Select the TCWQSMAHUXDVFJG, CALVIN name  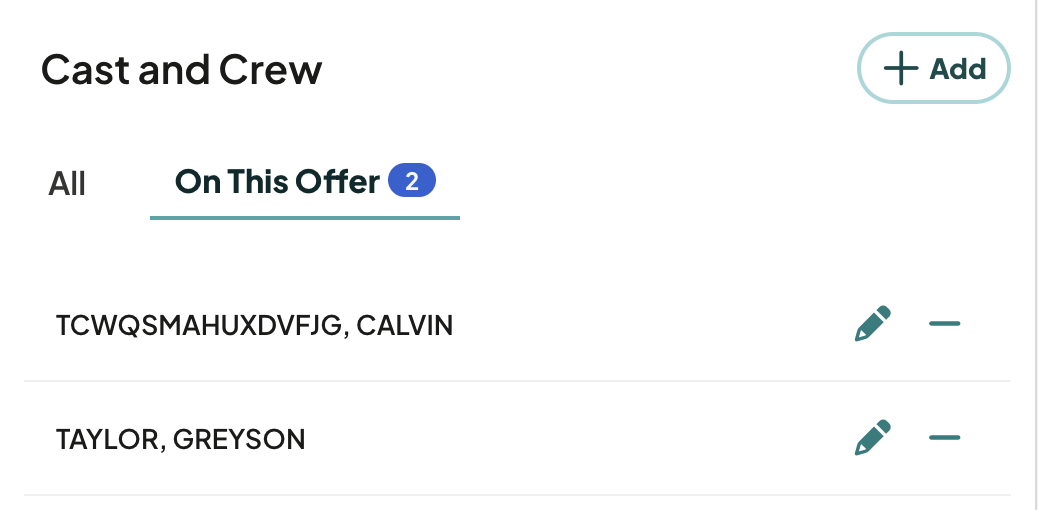coord(254,325)
